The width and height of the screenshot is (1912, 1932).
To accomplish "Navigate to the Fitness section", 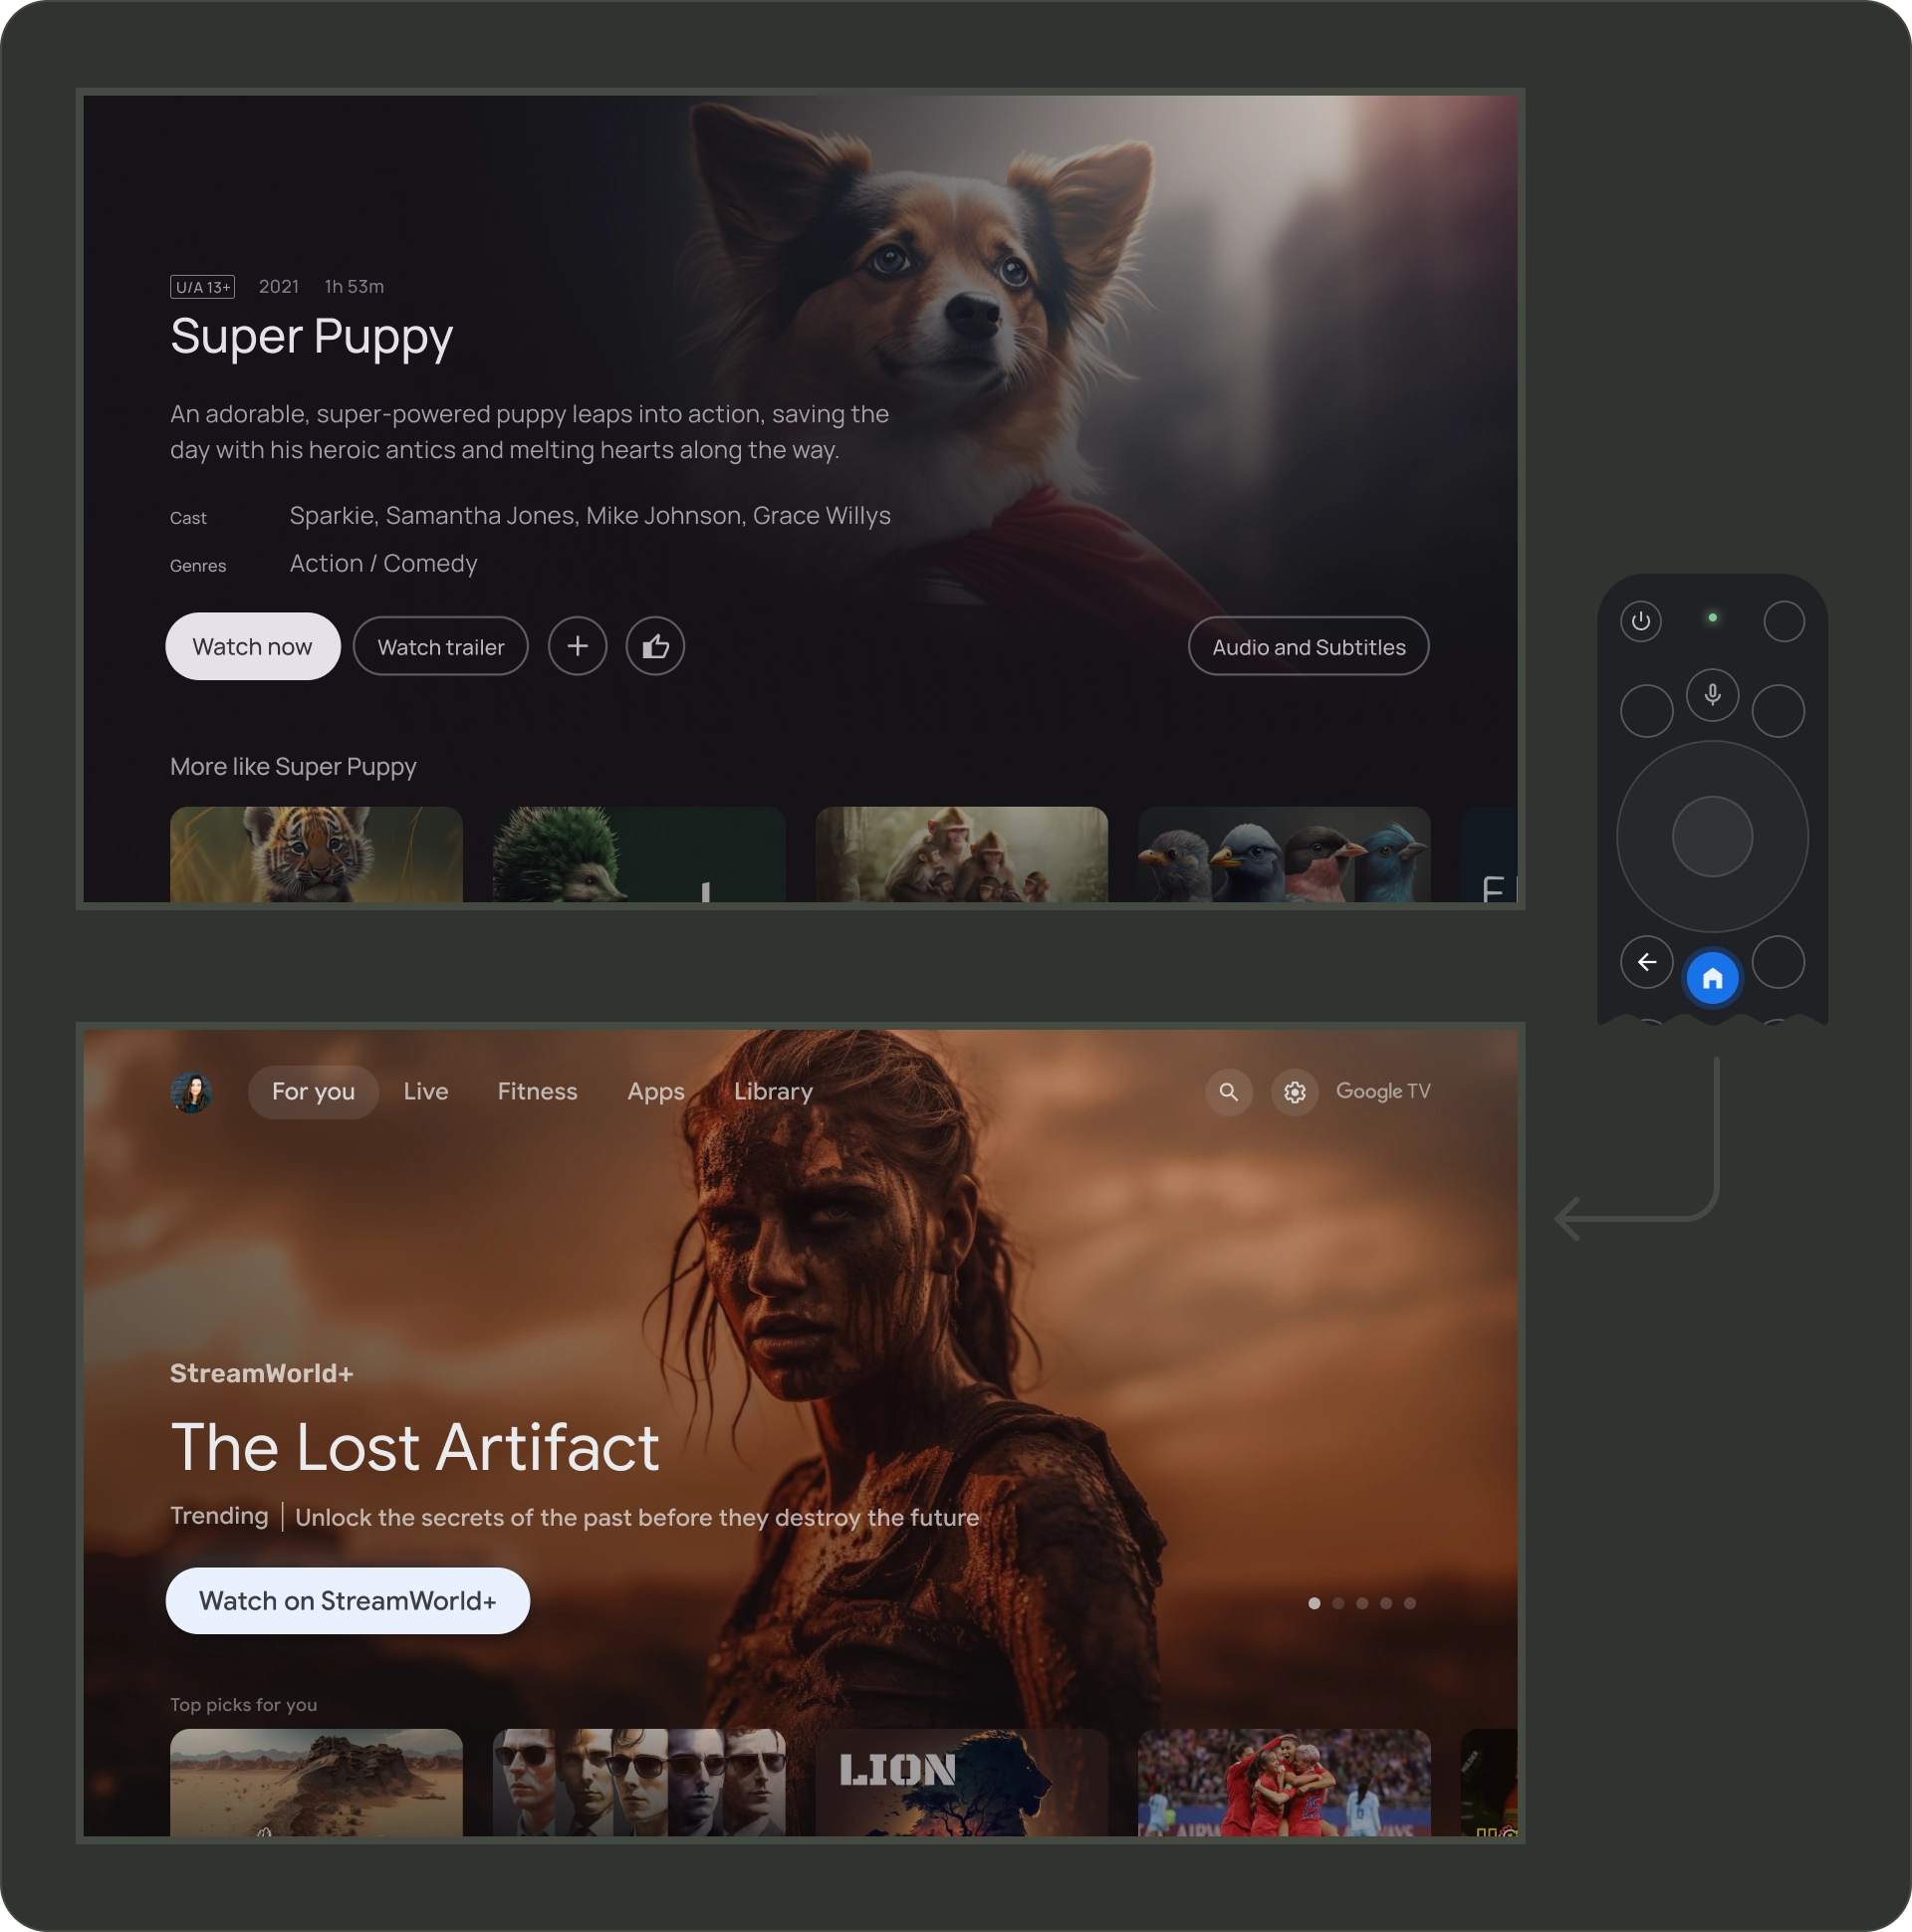I will click(x=538, y=1089).
